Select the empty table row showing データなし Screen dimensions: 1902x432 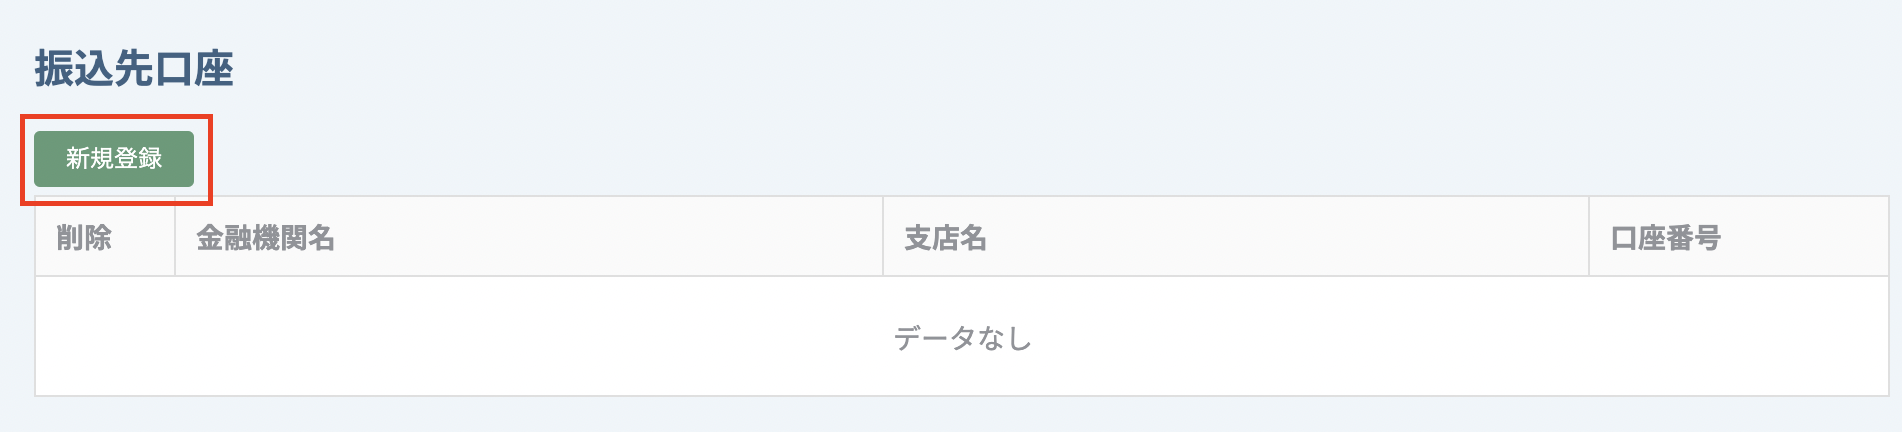[x=962, y=337]
